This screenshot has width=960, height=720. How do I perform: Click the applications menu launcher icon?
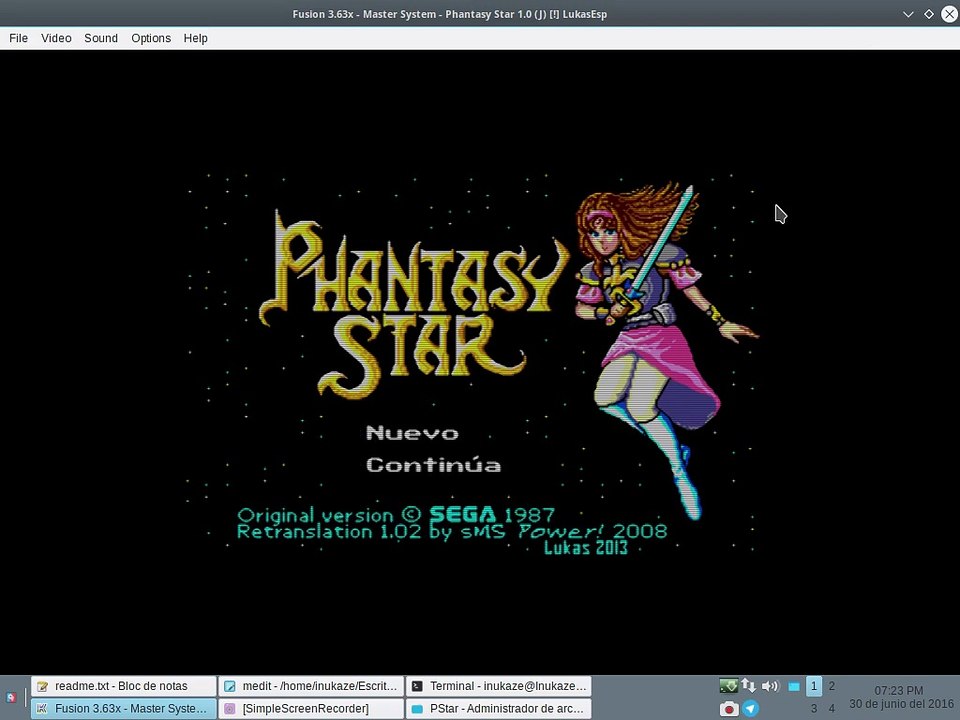pyautogui.click(x=11, y=698)
